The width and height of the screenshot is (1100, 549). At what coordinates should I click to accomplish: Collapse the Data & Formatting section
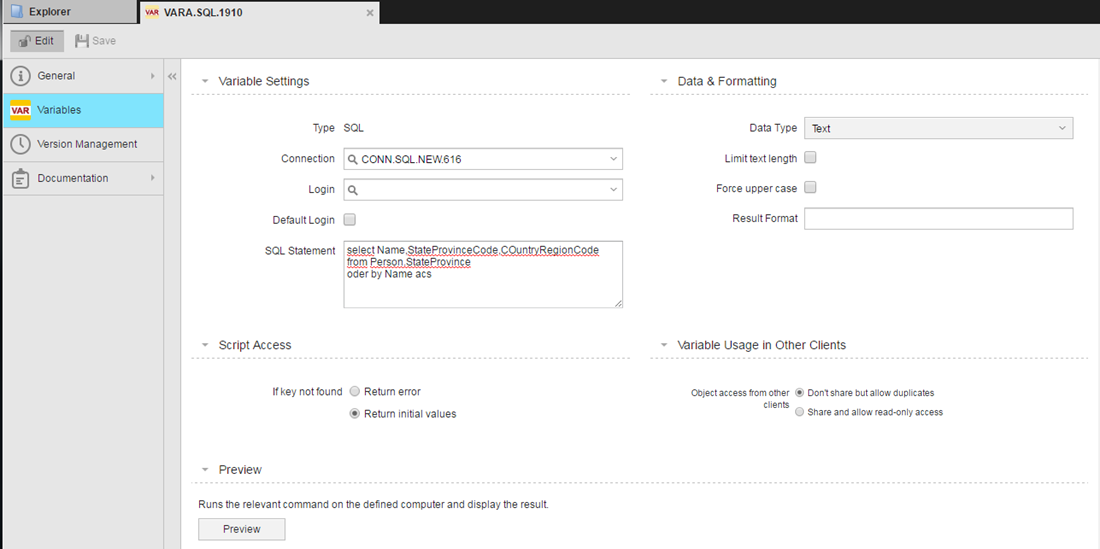664,81
